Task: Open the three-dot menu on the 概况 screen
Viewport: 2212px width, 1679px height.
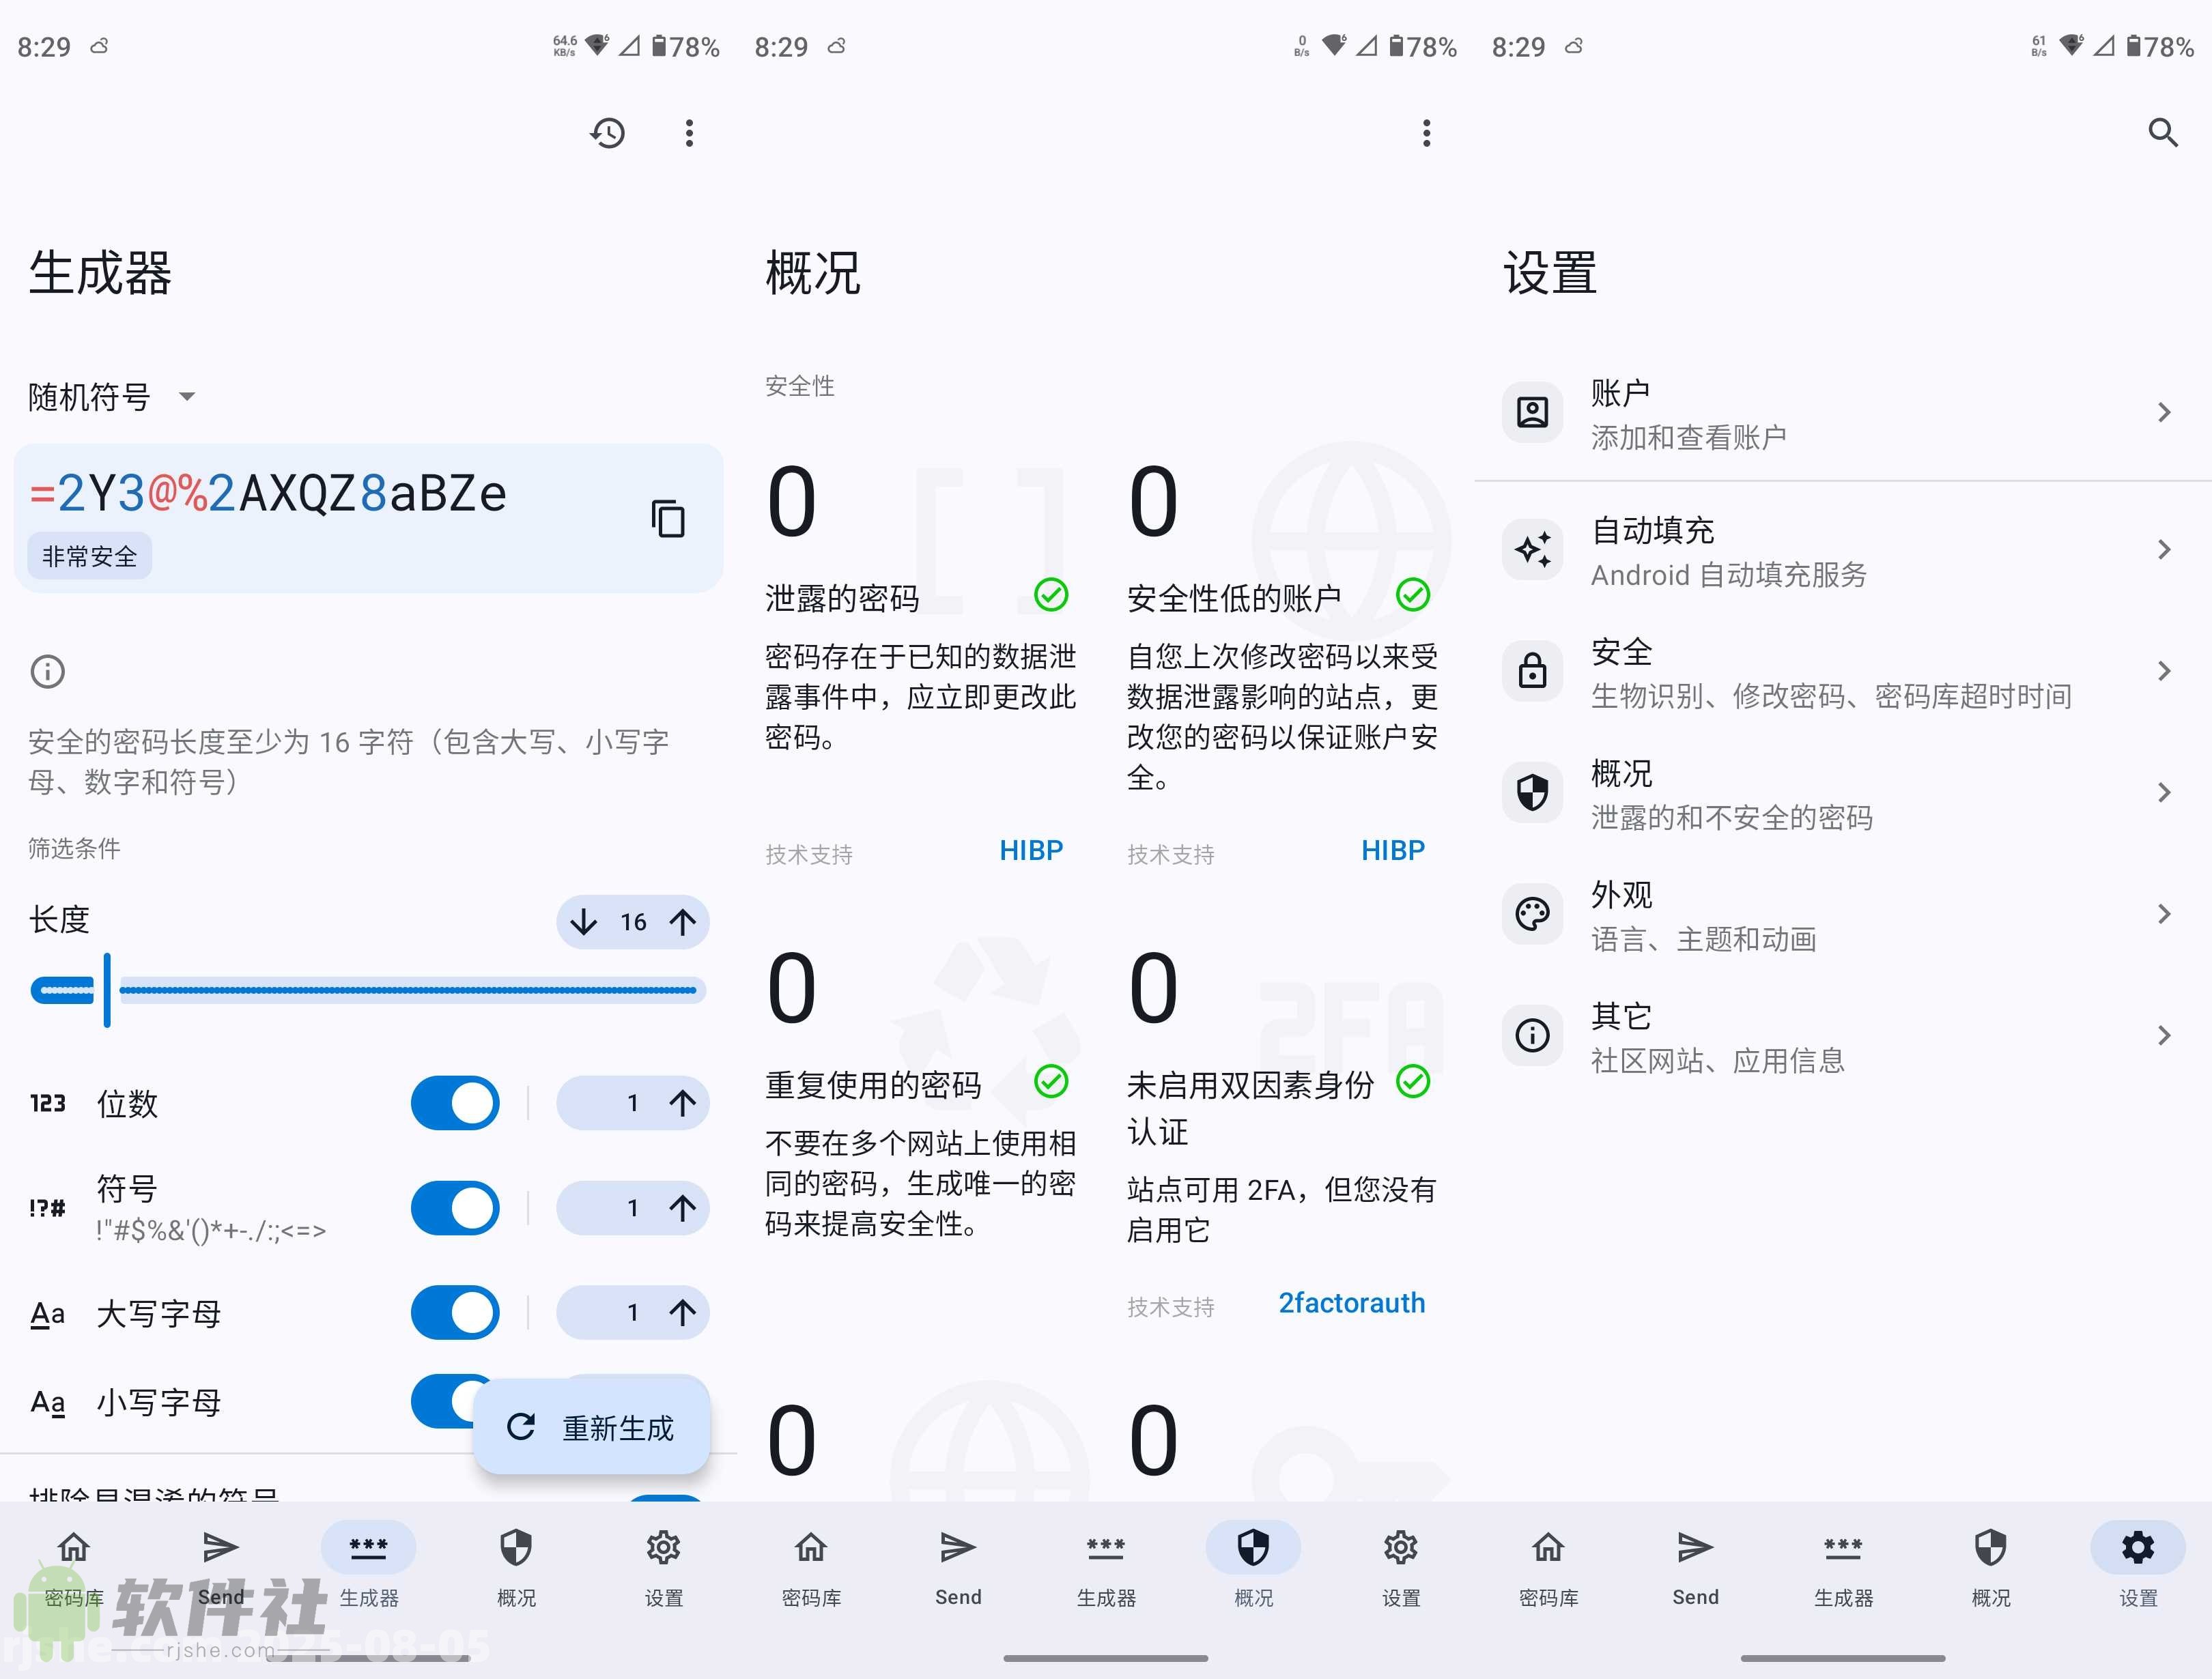Action: coord(1427,132)
